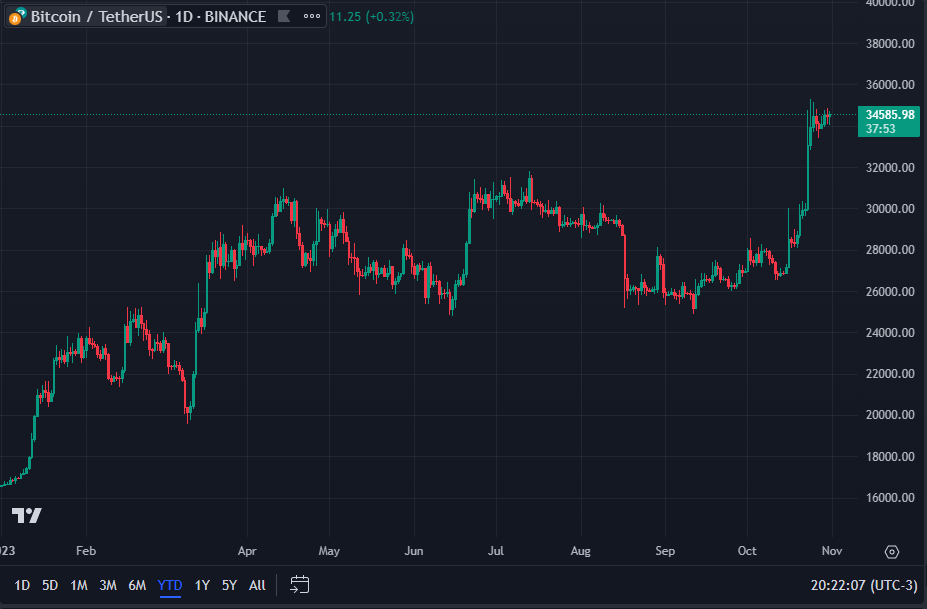The image size is (927, 609).
Task: Click the Jul label on time axis
Action: click(x=495, y=551)
